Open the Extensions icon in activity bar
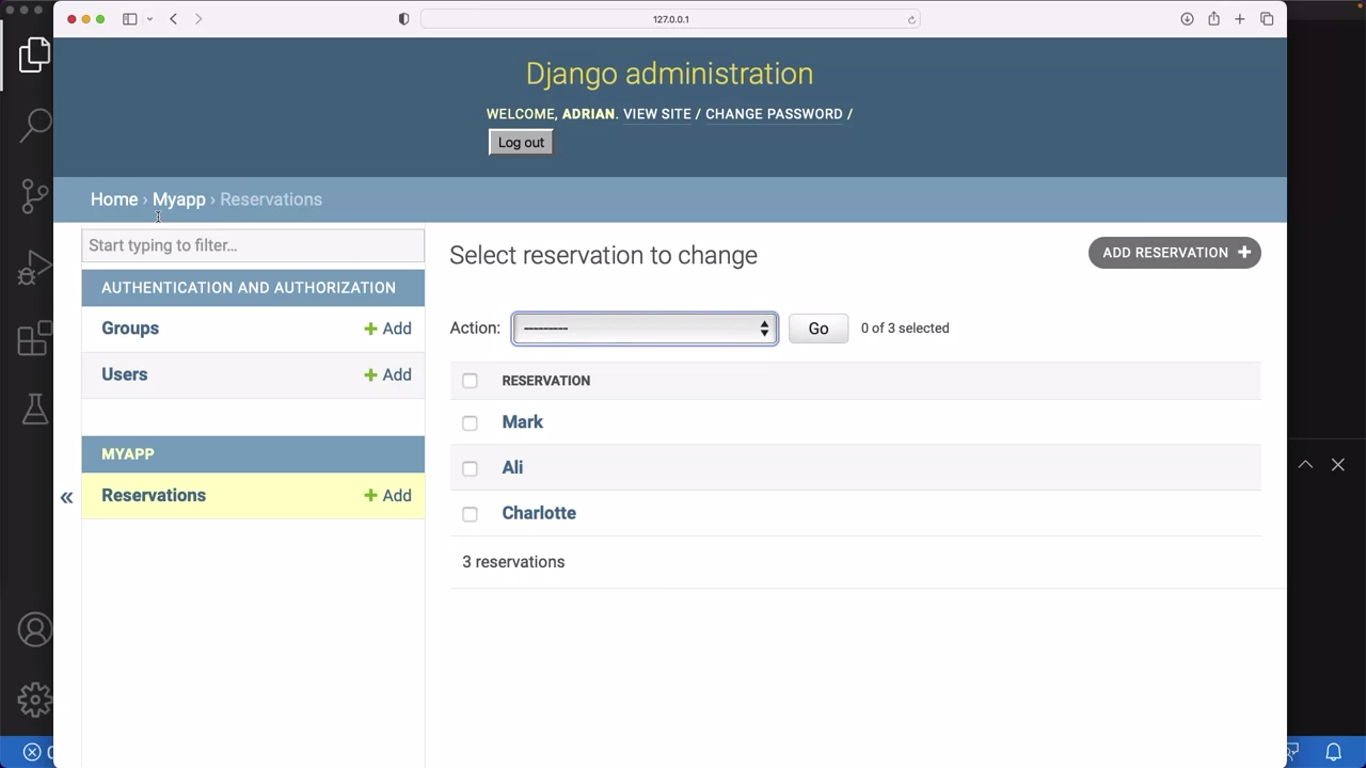This screenshot has width=1366, height=768. (x=34, y=339)
